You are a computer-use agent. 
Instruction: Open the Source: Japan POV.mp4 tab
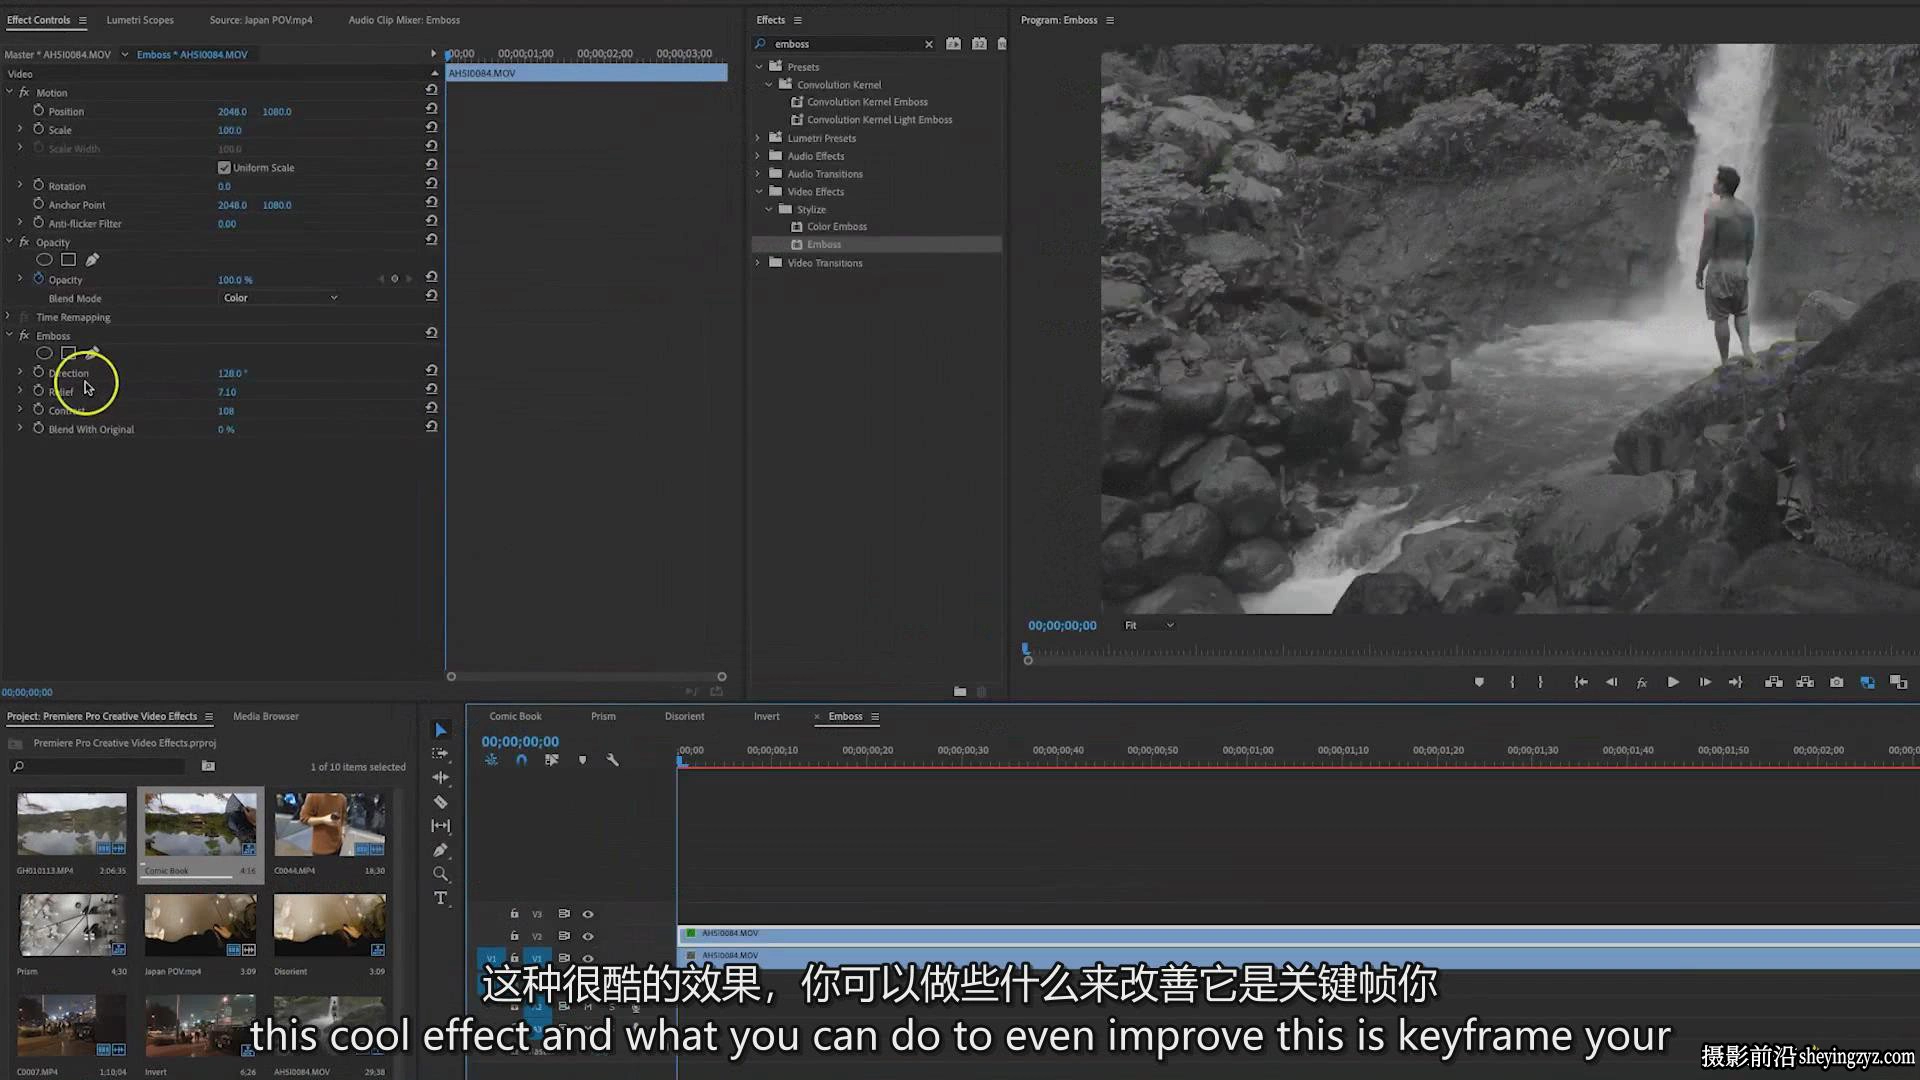click(x=261, y=20)
